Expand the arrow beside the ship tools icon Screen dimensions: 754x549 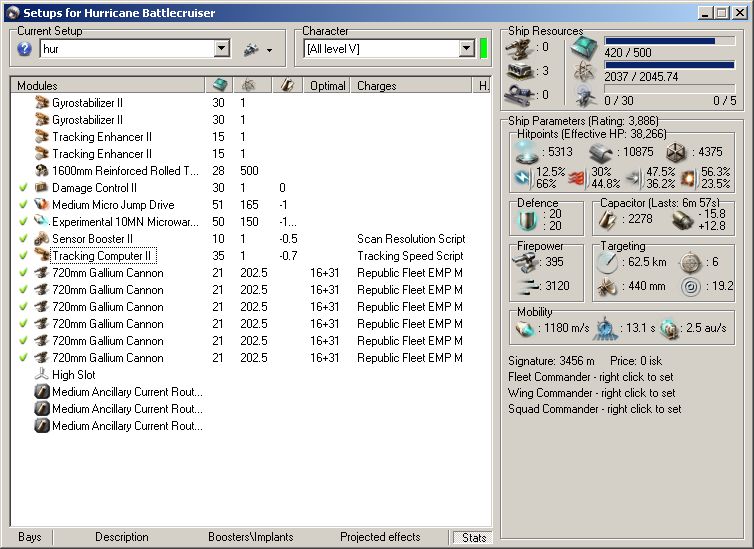click(x=269, y=50)
